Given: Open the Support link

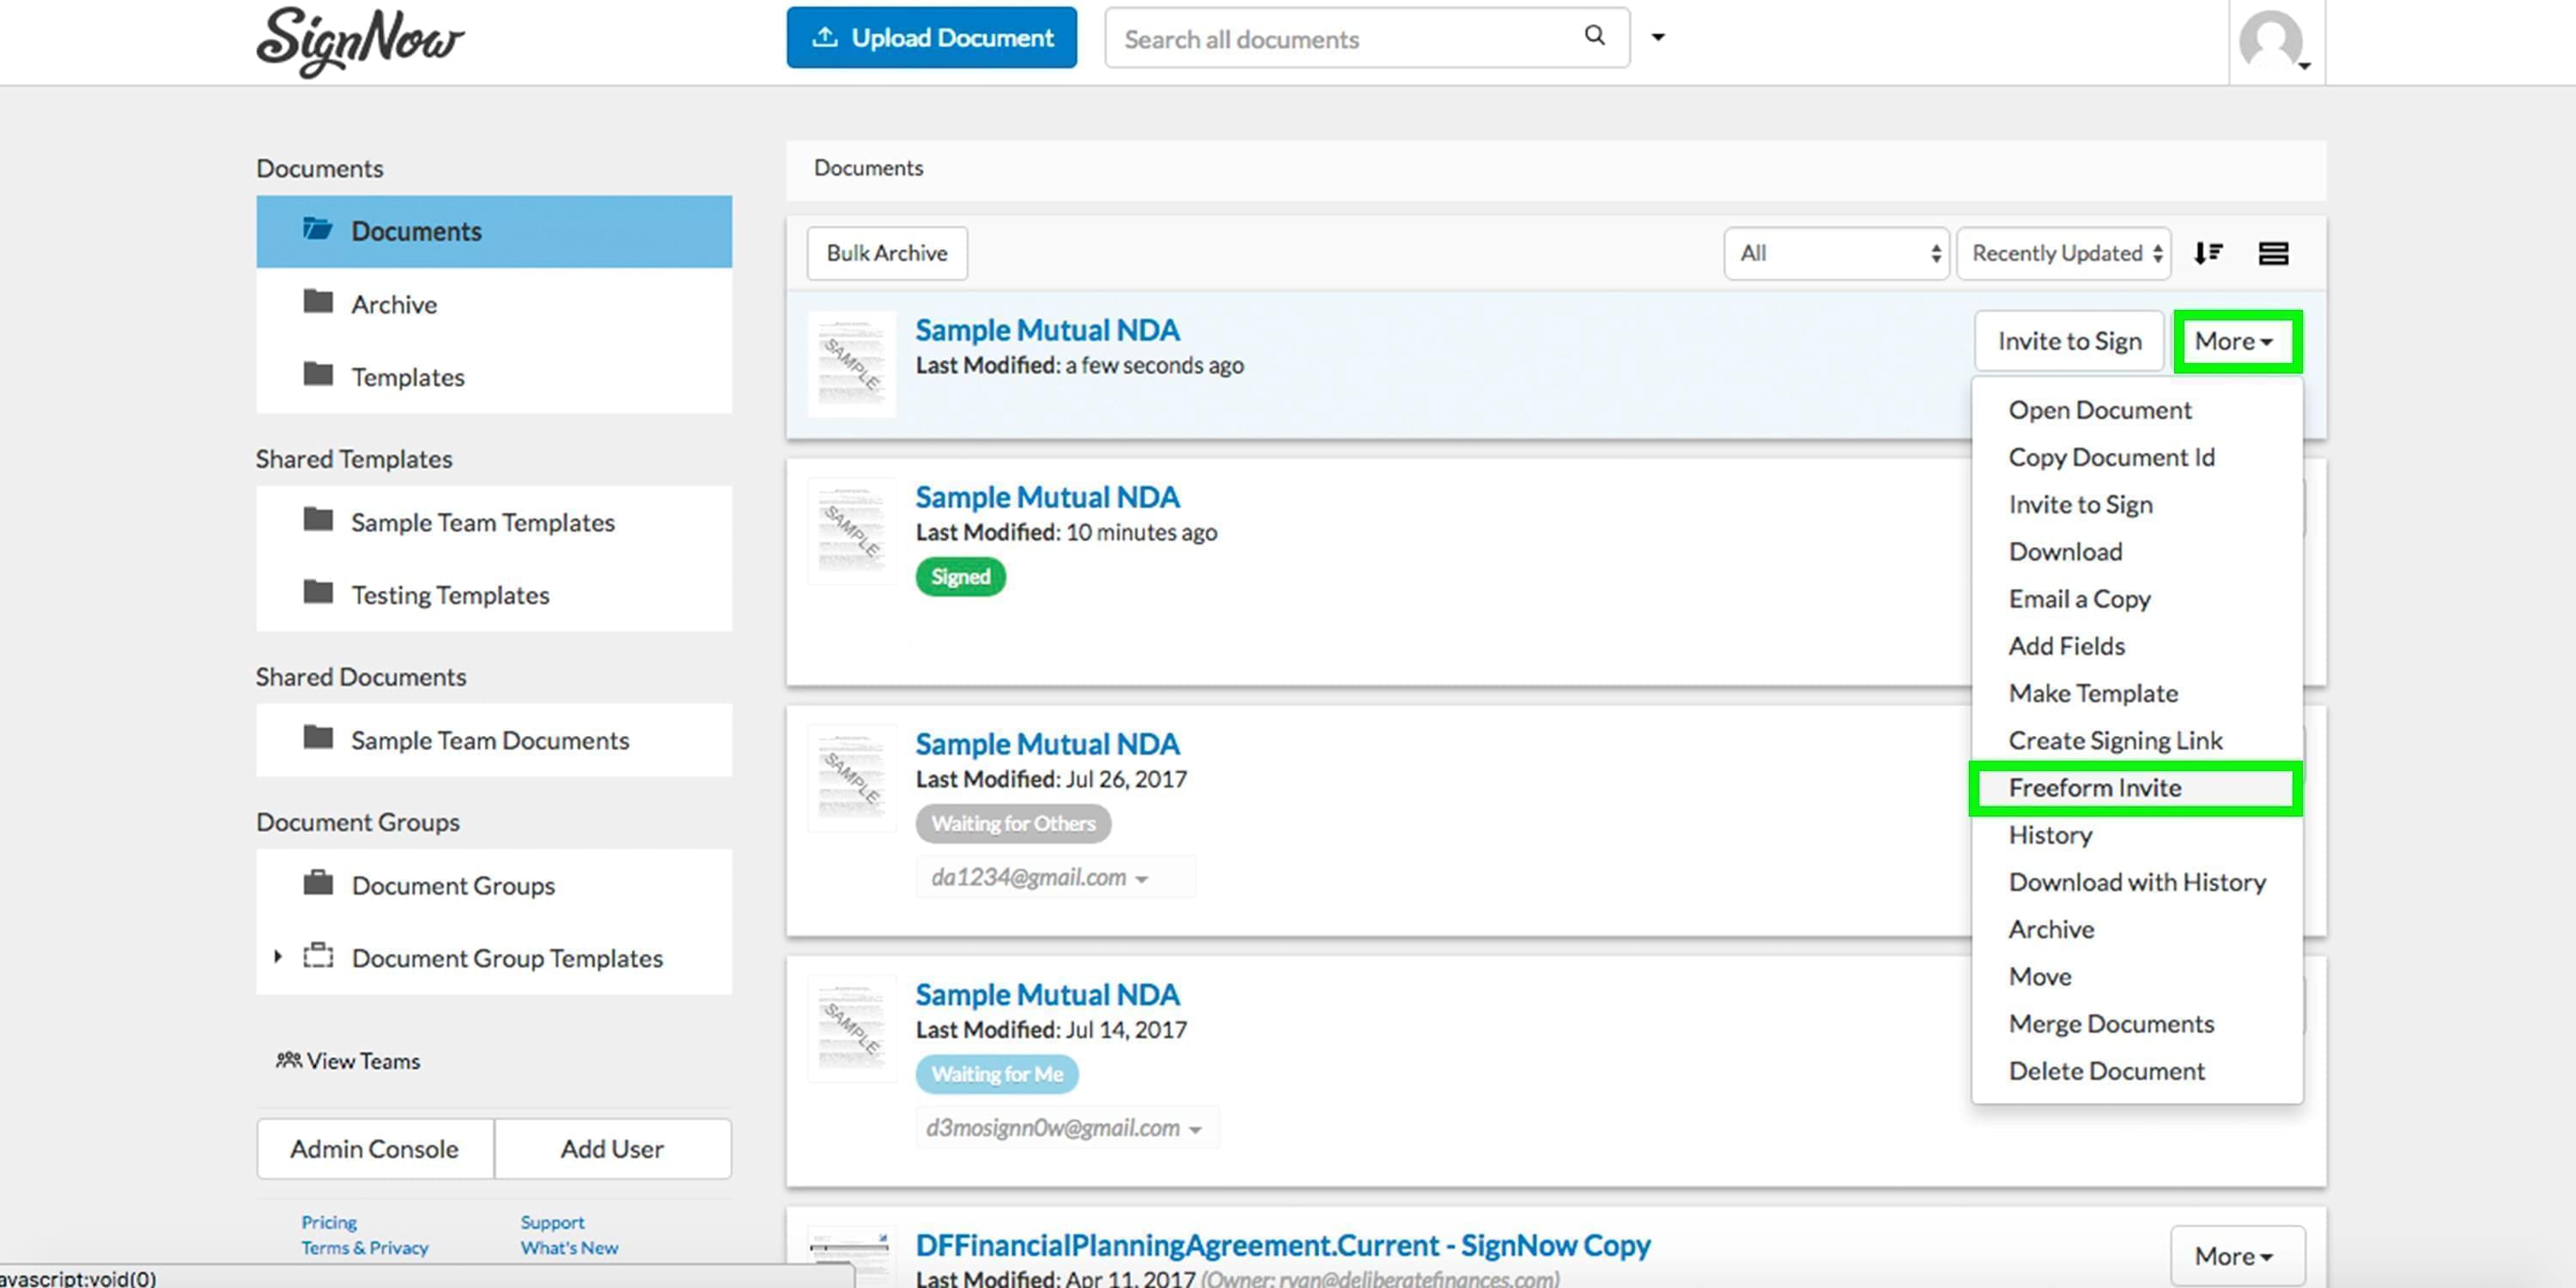Looking at the screenshot, I should (552, 1222).
